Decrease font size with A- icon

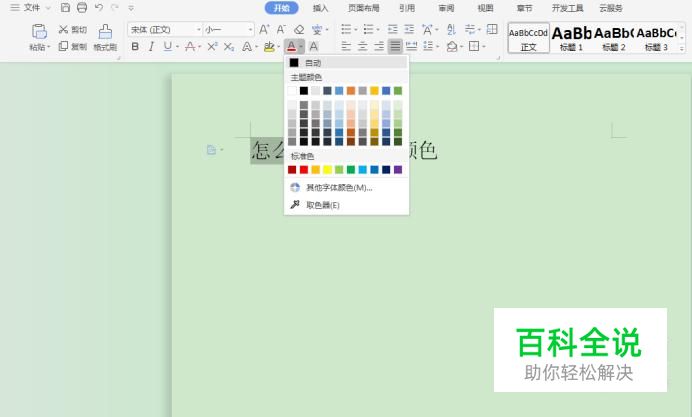click(x=281, y=30)
